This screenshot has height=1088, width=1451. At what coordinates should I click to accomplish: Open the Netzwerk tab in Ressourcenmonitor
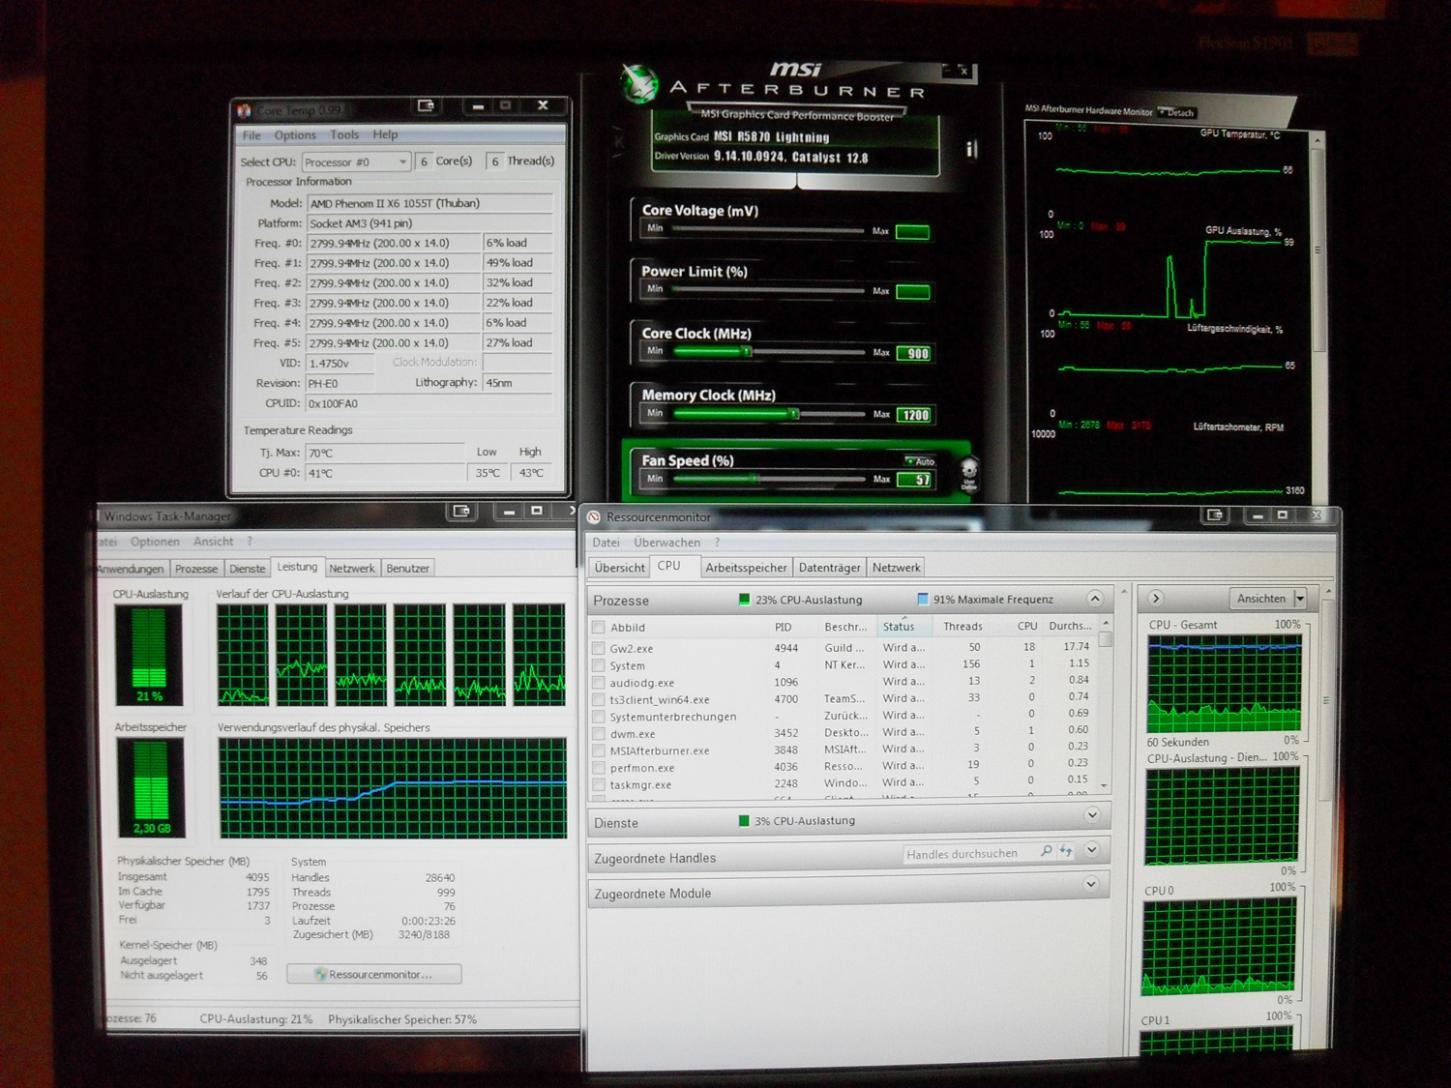click(896, 567)
